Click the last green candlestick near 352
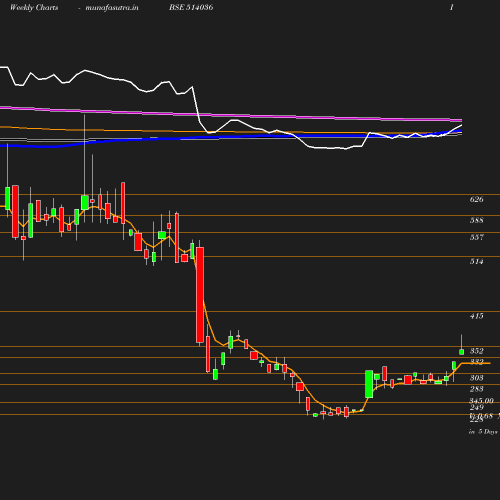The image size is (500, 500). 462,352
